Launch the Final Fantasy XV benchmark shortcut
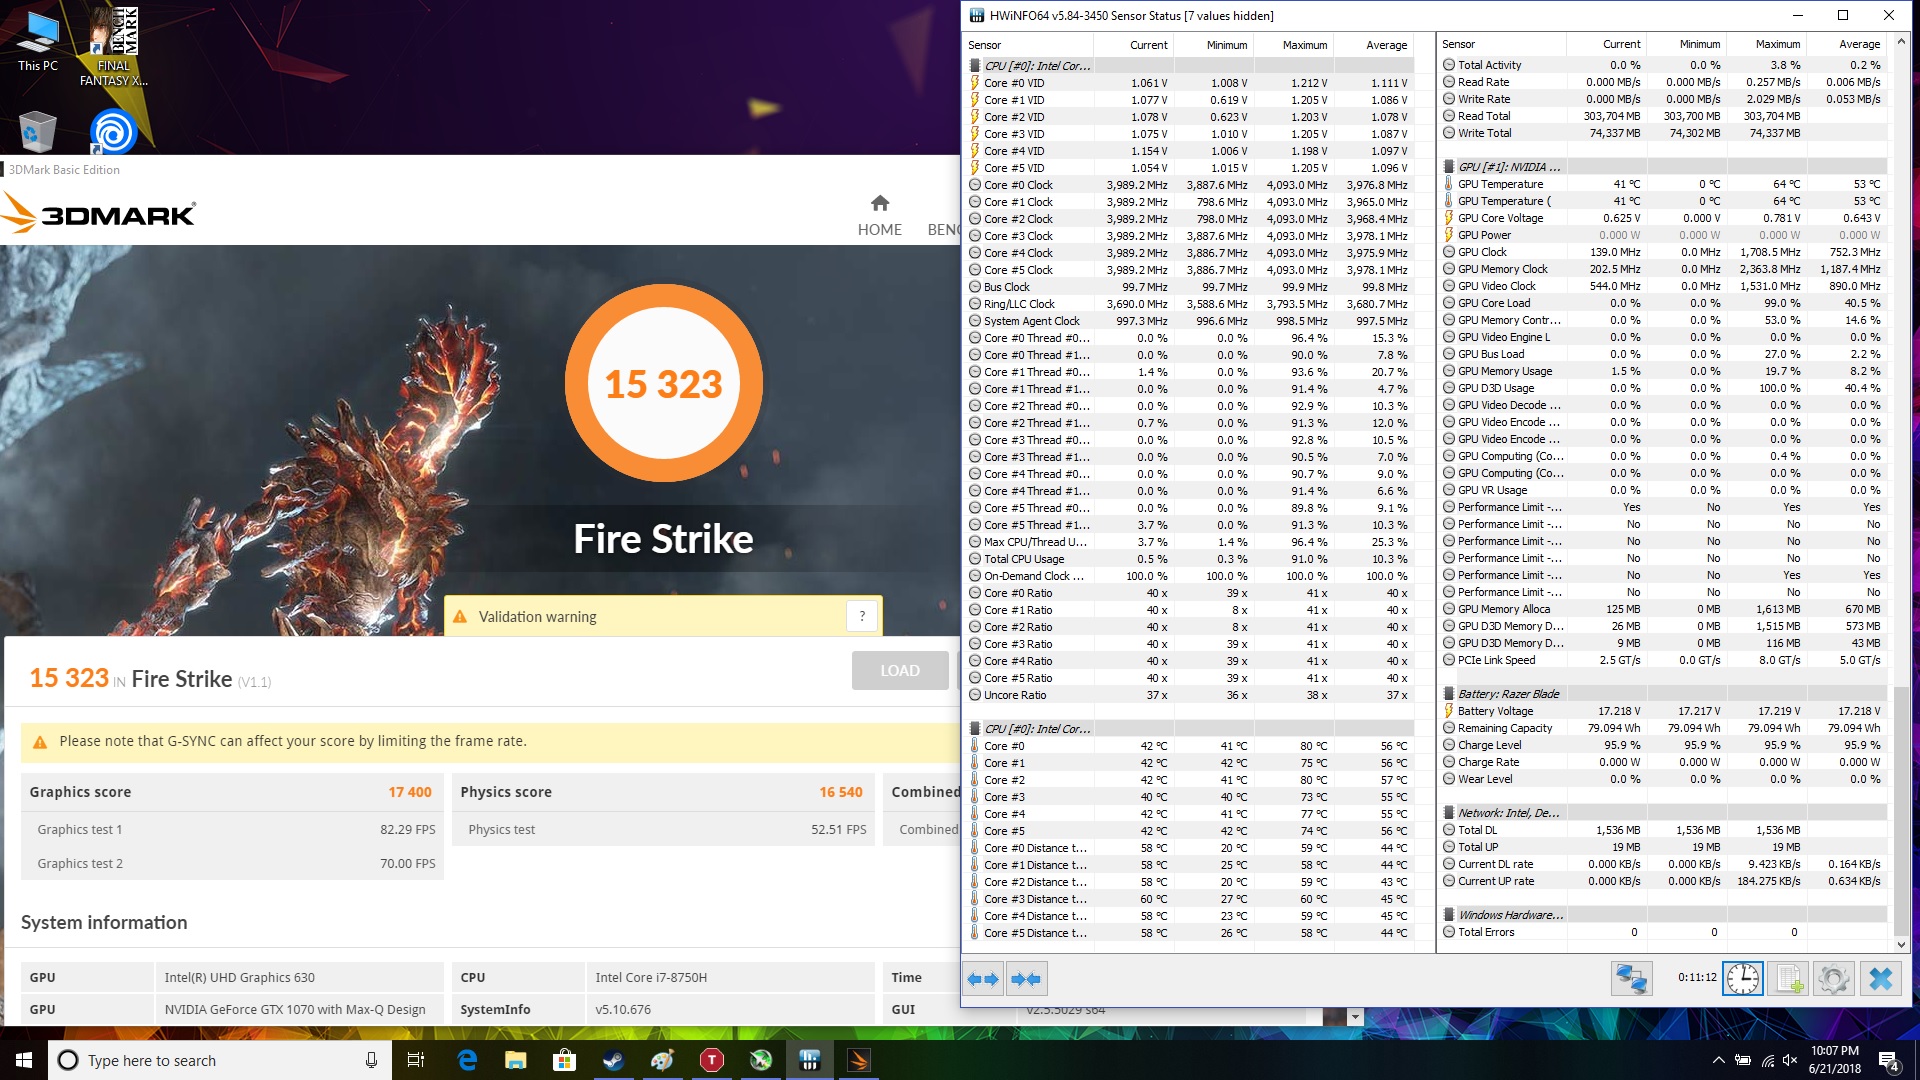Image resolution: width=1920 pixels, height=1080 pixels. pyautogui.click(x=113, y=46)
